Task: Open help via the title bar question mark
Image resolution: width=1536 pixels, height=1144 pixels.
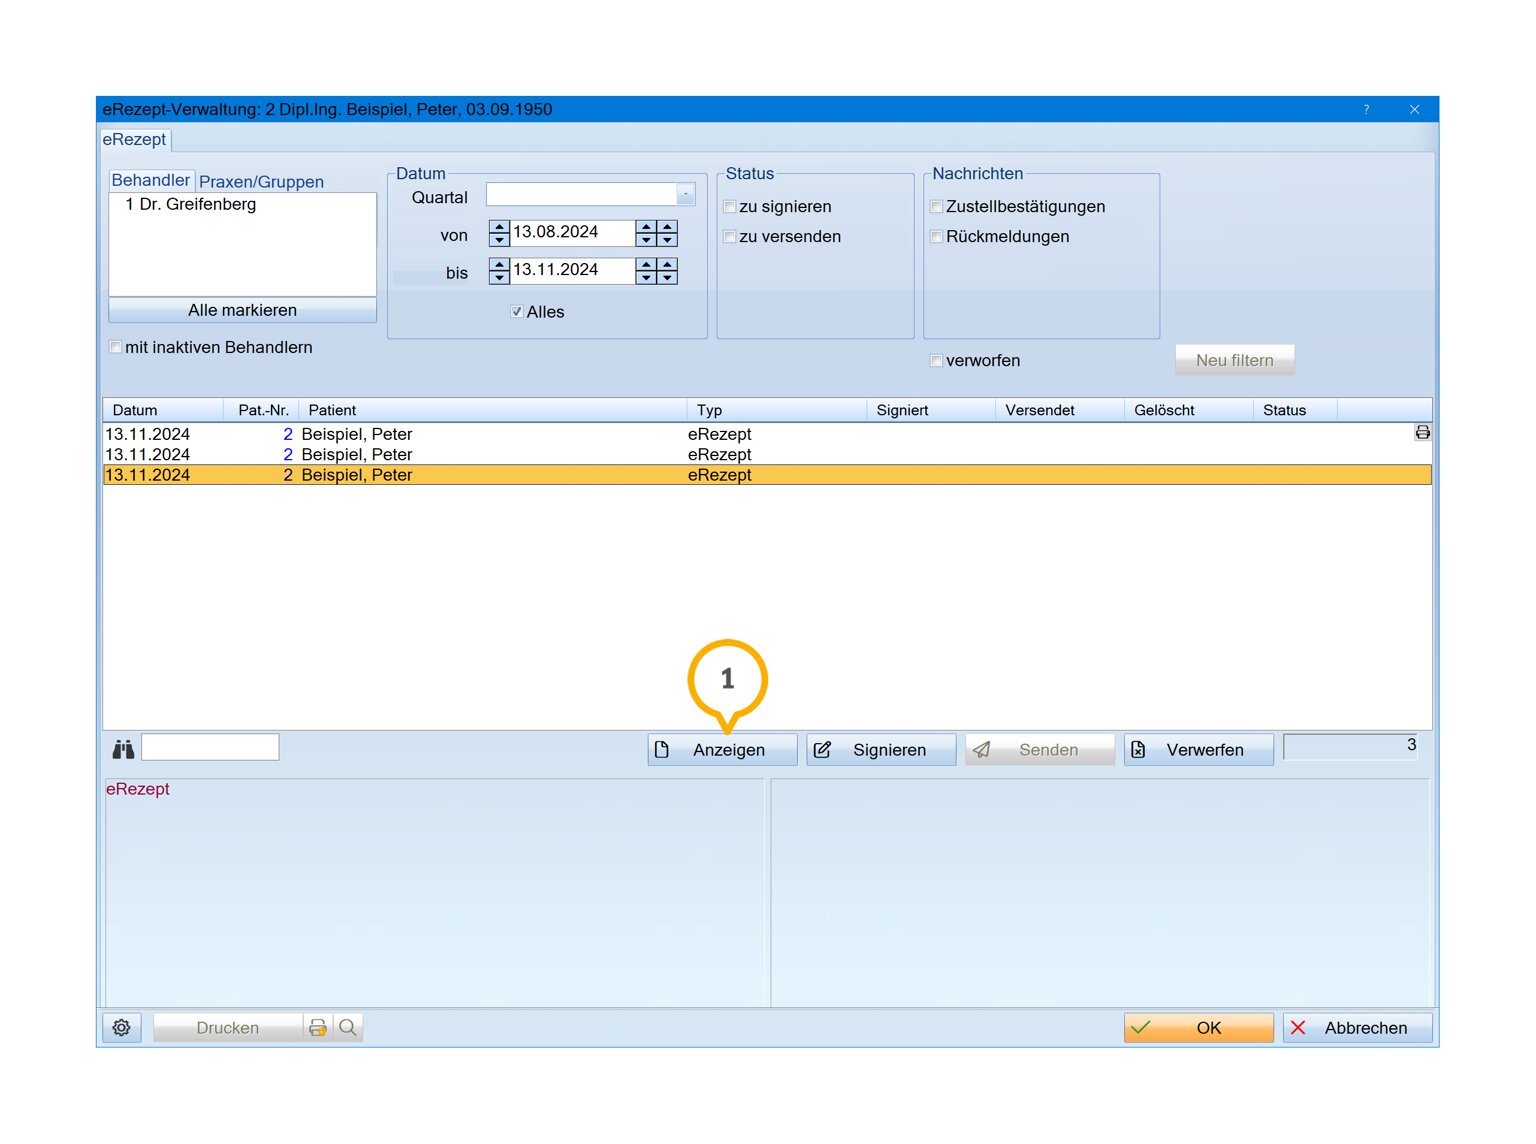Action: pyautogui.click(x=1366, y=110)
